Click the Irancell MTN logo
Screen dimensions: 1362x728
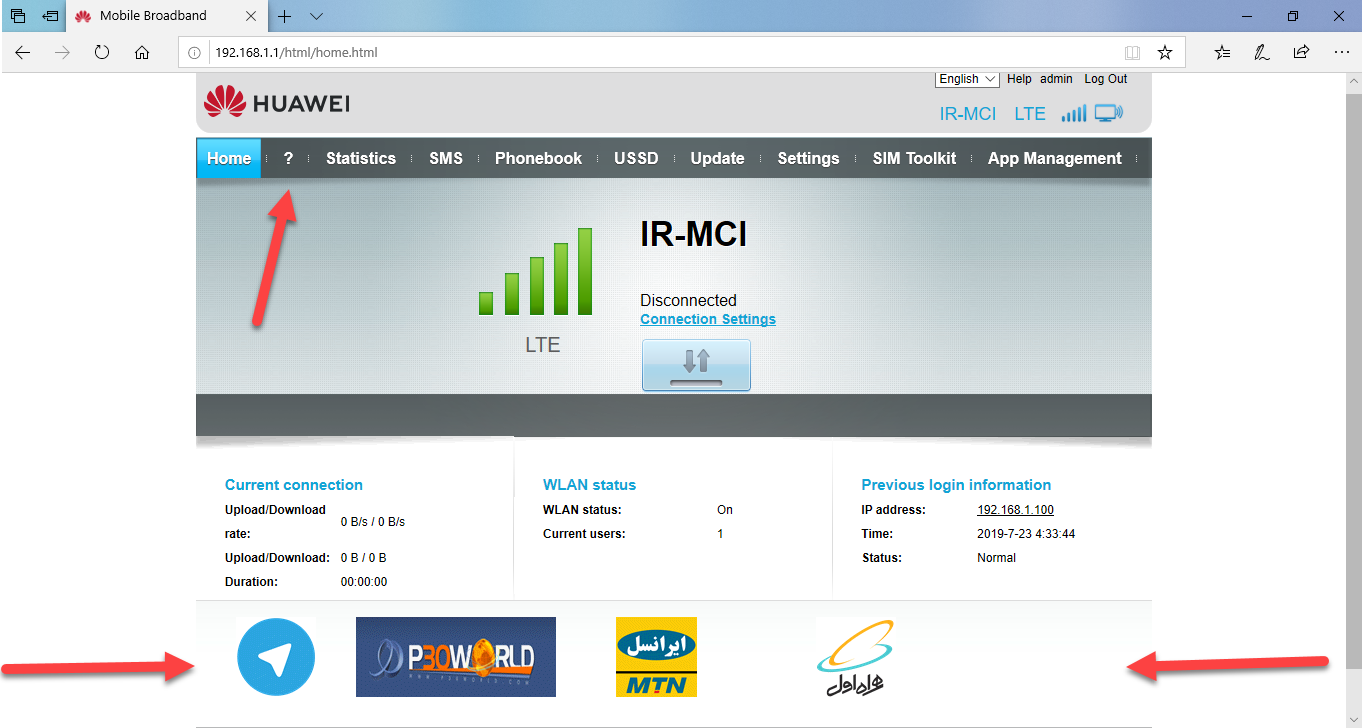pos(656,657)
